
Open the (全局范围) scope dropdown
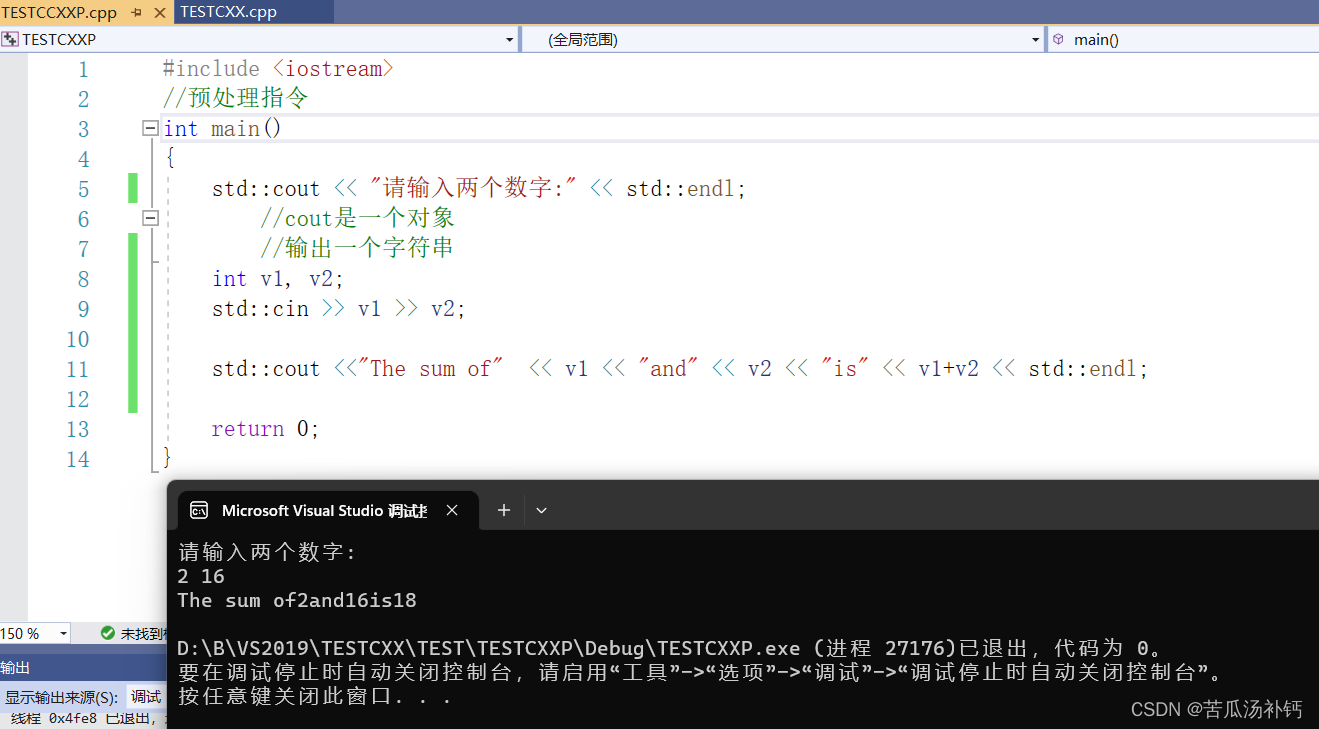tap(1037, 39)
